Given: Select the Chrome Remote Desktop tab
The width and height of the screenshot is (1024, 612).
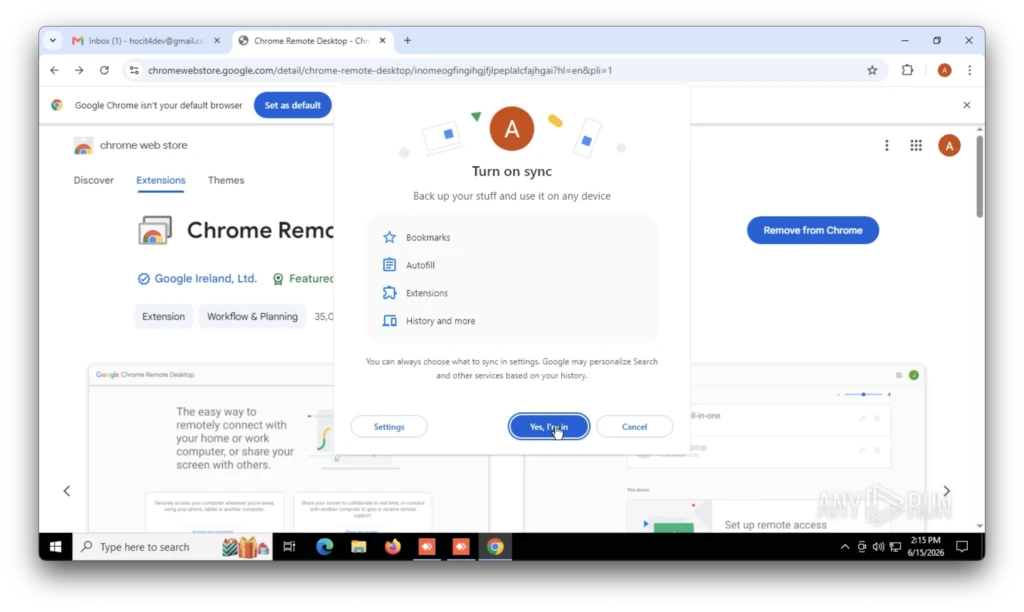Looking at the screenshot, I should tap(312, 40).
